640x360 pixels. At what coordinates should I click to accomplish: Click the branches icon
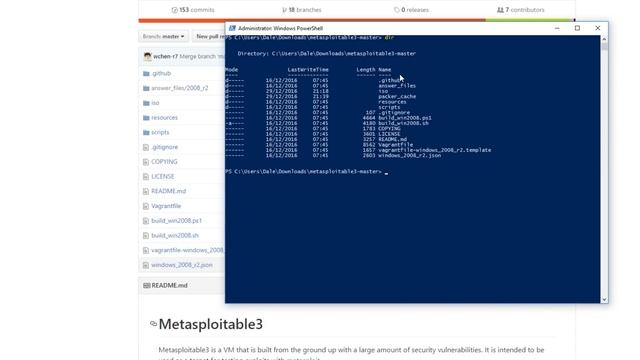tap(284, 10)
